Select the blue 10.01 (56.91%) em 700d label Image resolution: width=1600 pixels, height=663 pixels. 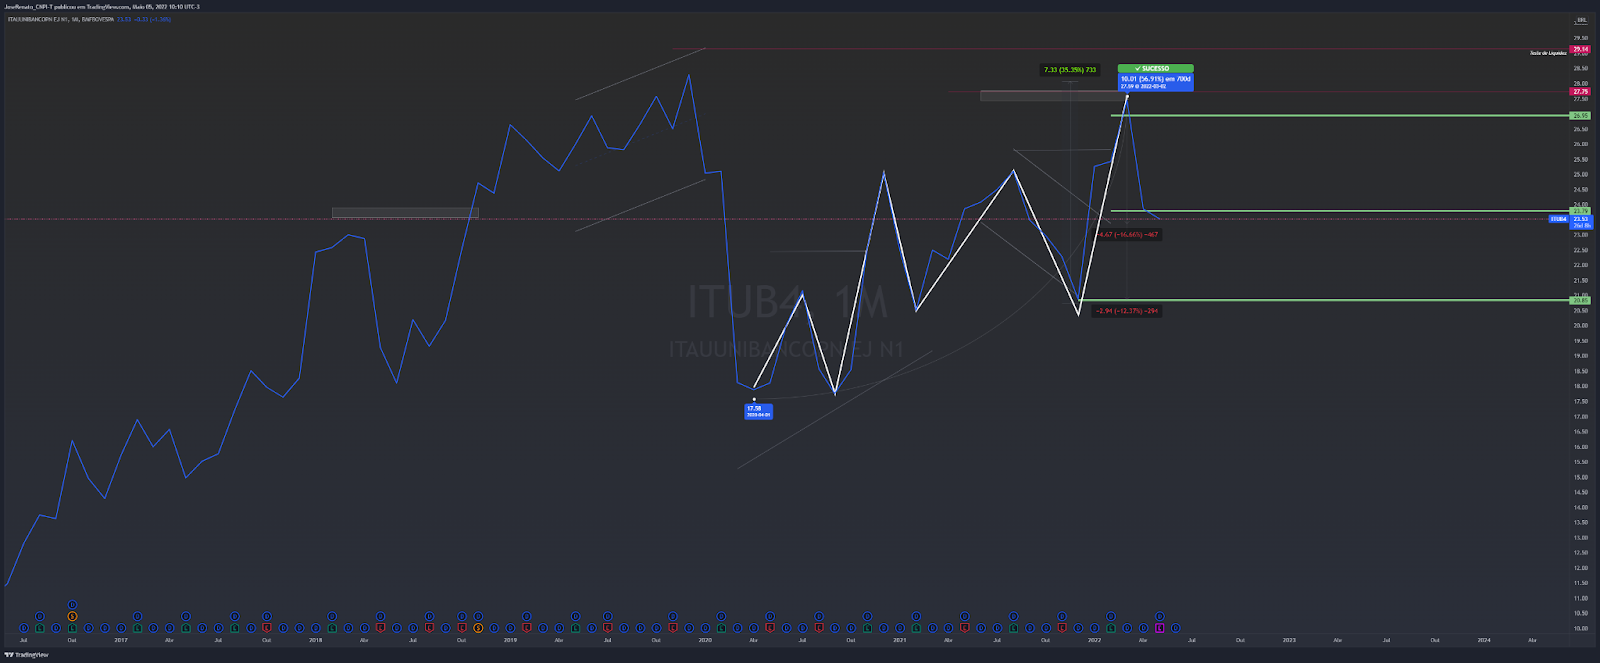(x=1155, y=82)
